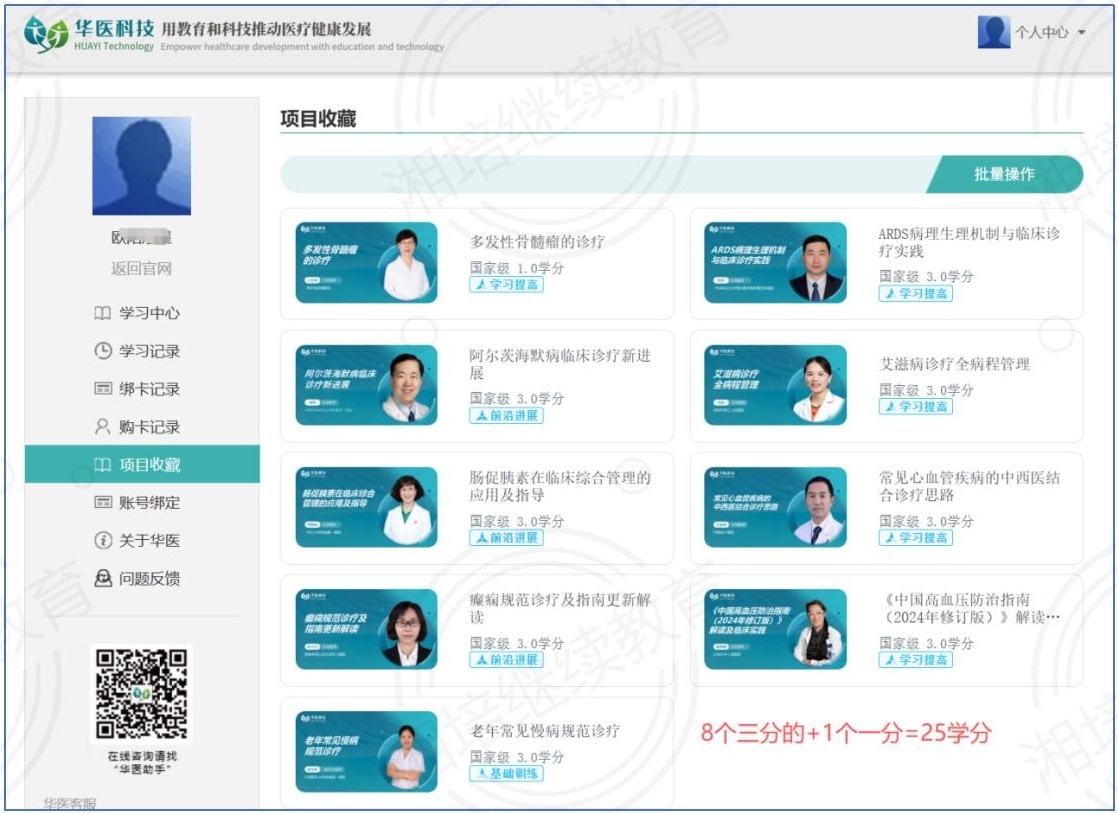Viewport: 1118px width, 813px height.
Task: Open the 个人中心 dropdown menu
Action: pos(1050,33)
